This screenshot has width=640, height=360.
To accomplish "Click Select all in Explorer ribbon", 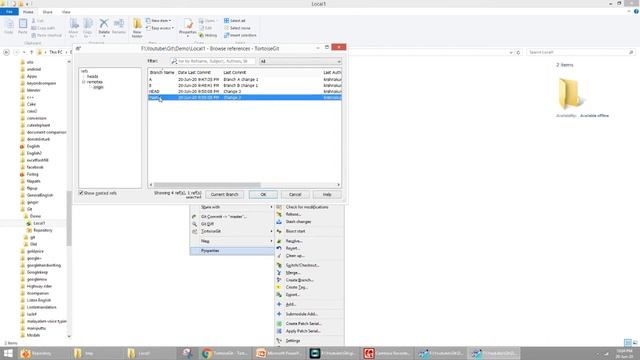I will pos(235,20).
